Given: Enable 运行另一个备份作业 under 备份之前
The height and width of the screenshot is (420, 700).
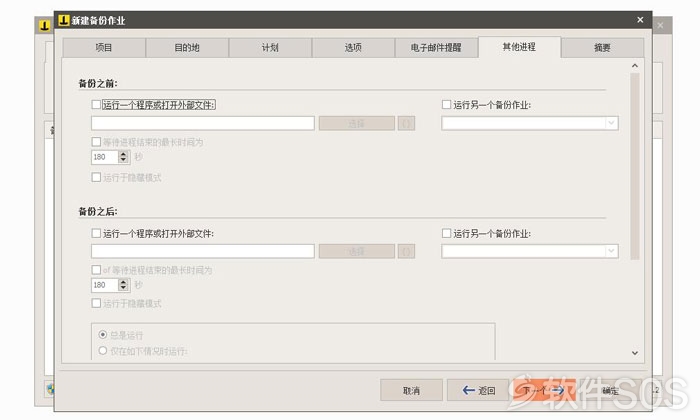Looking at the screenshot, I should [446, 104].
